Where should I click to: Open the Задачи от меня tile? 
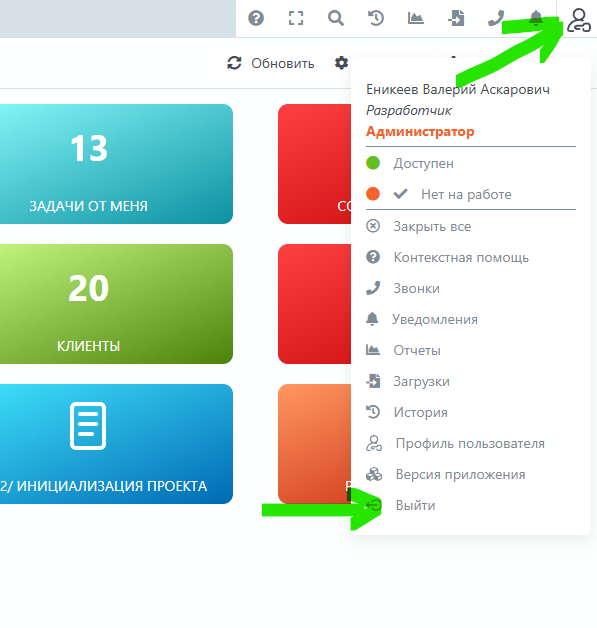(x=116, y=164)
